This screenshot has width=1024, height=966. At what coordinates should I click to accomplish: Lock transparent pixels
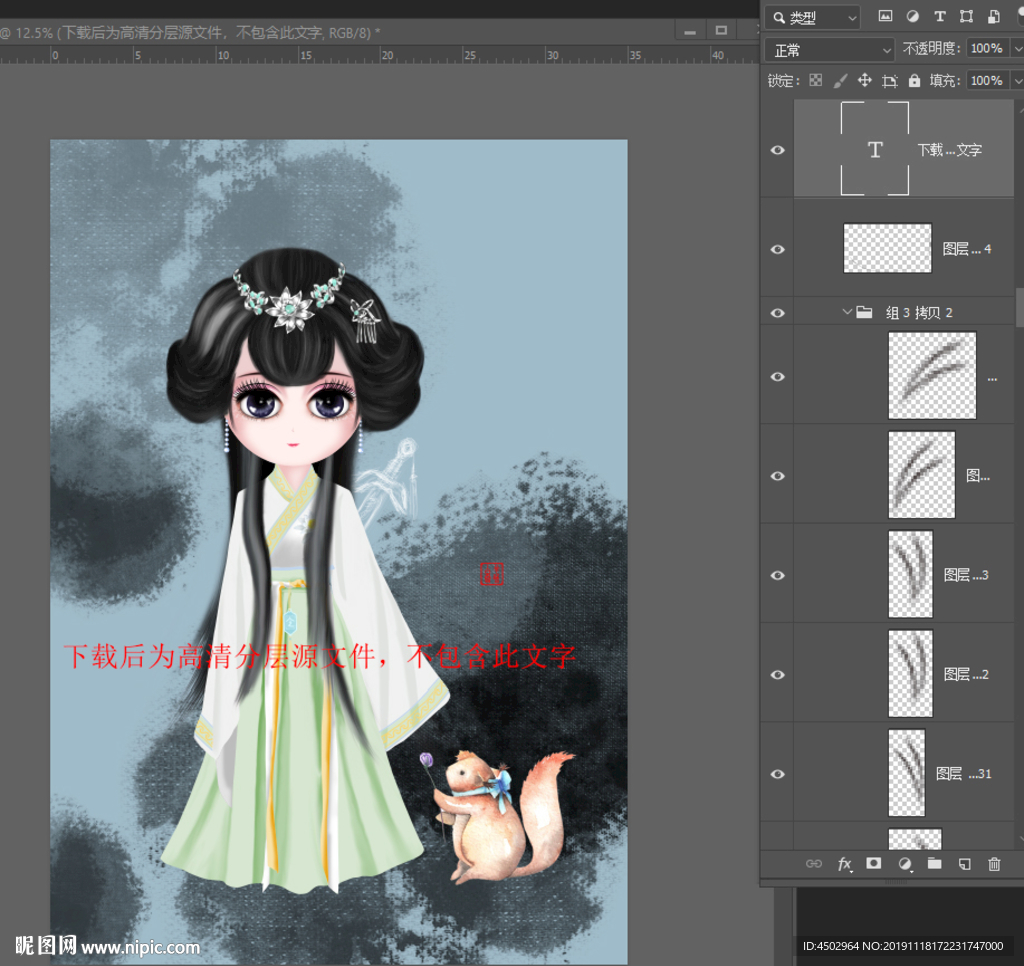pos(816,80)
